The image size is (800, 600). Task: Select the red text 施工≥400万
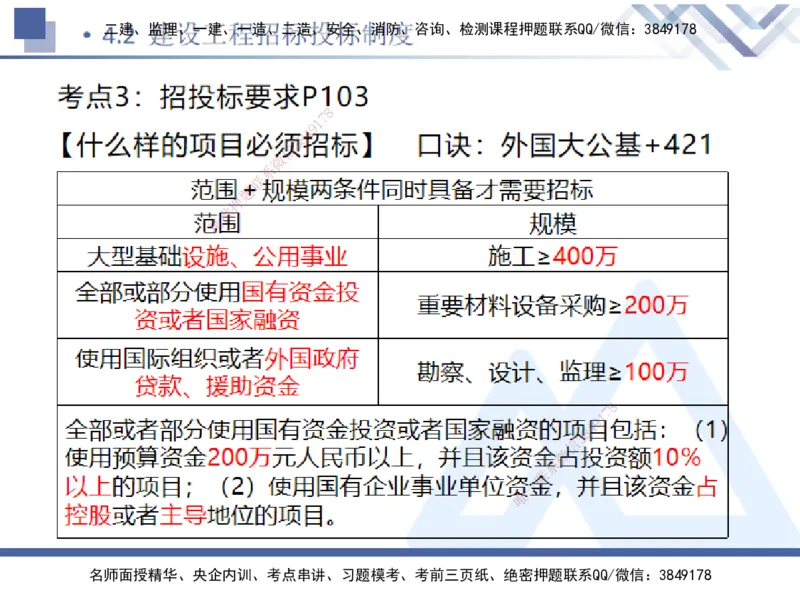click(552, 255)
